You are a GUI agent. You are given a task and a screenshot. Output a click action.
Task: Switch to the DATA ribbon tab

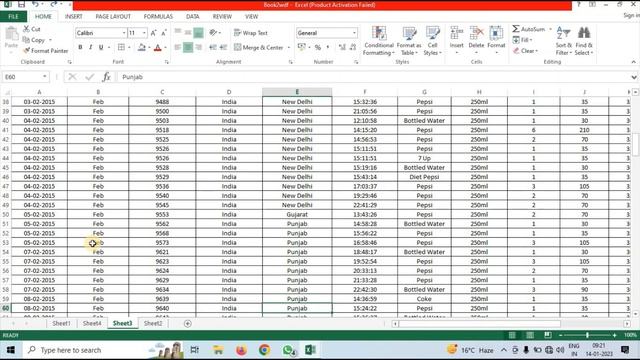click(193, 16)
